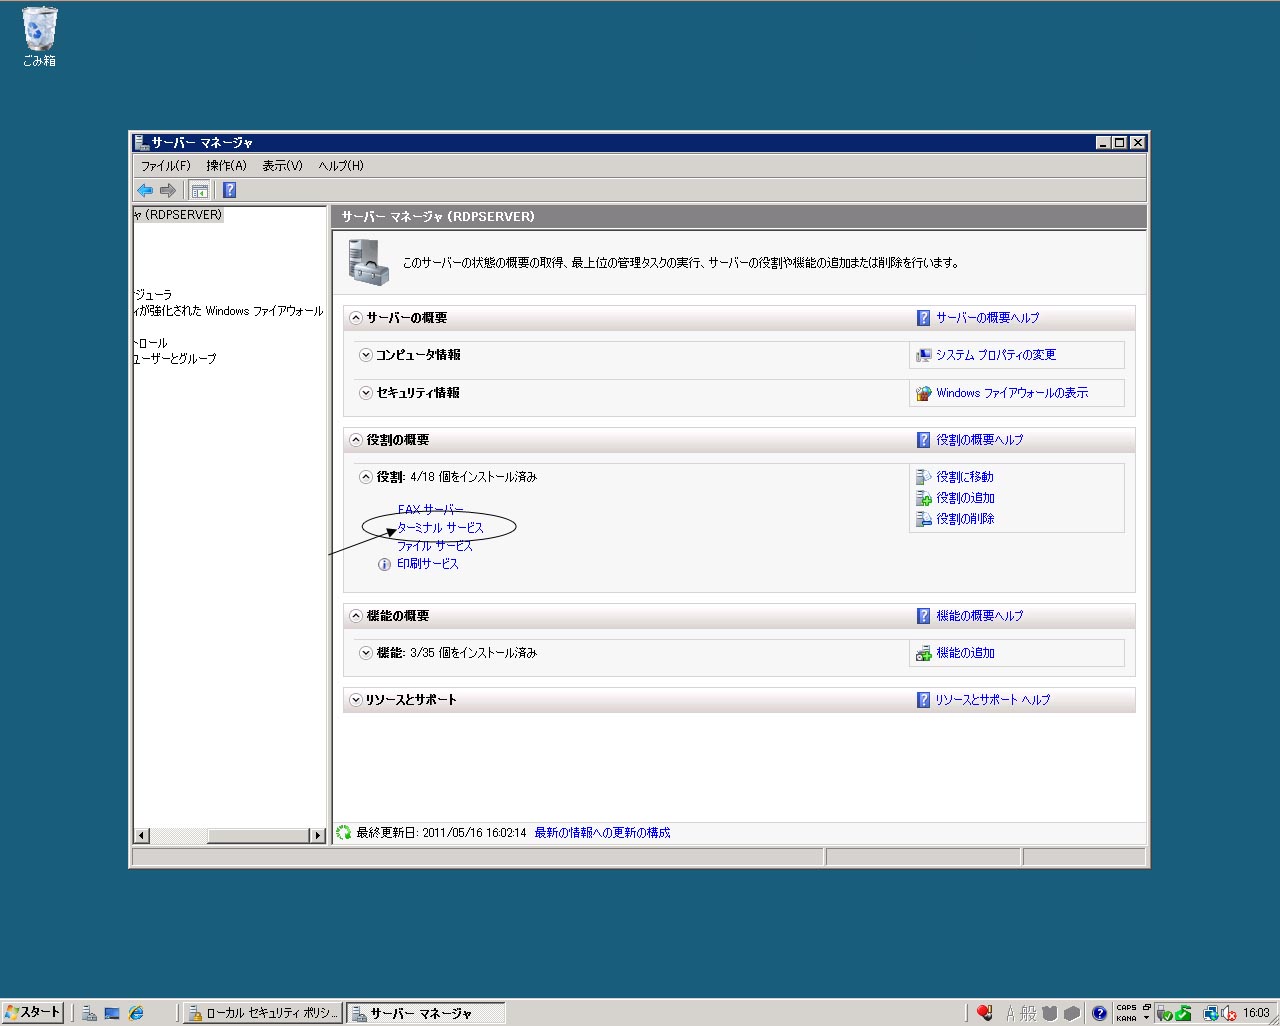Click the サーバー マネージャ taskbar button
The width and height of the screenshot is (1280, 1026).
(x=425, y=1013)
